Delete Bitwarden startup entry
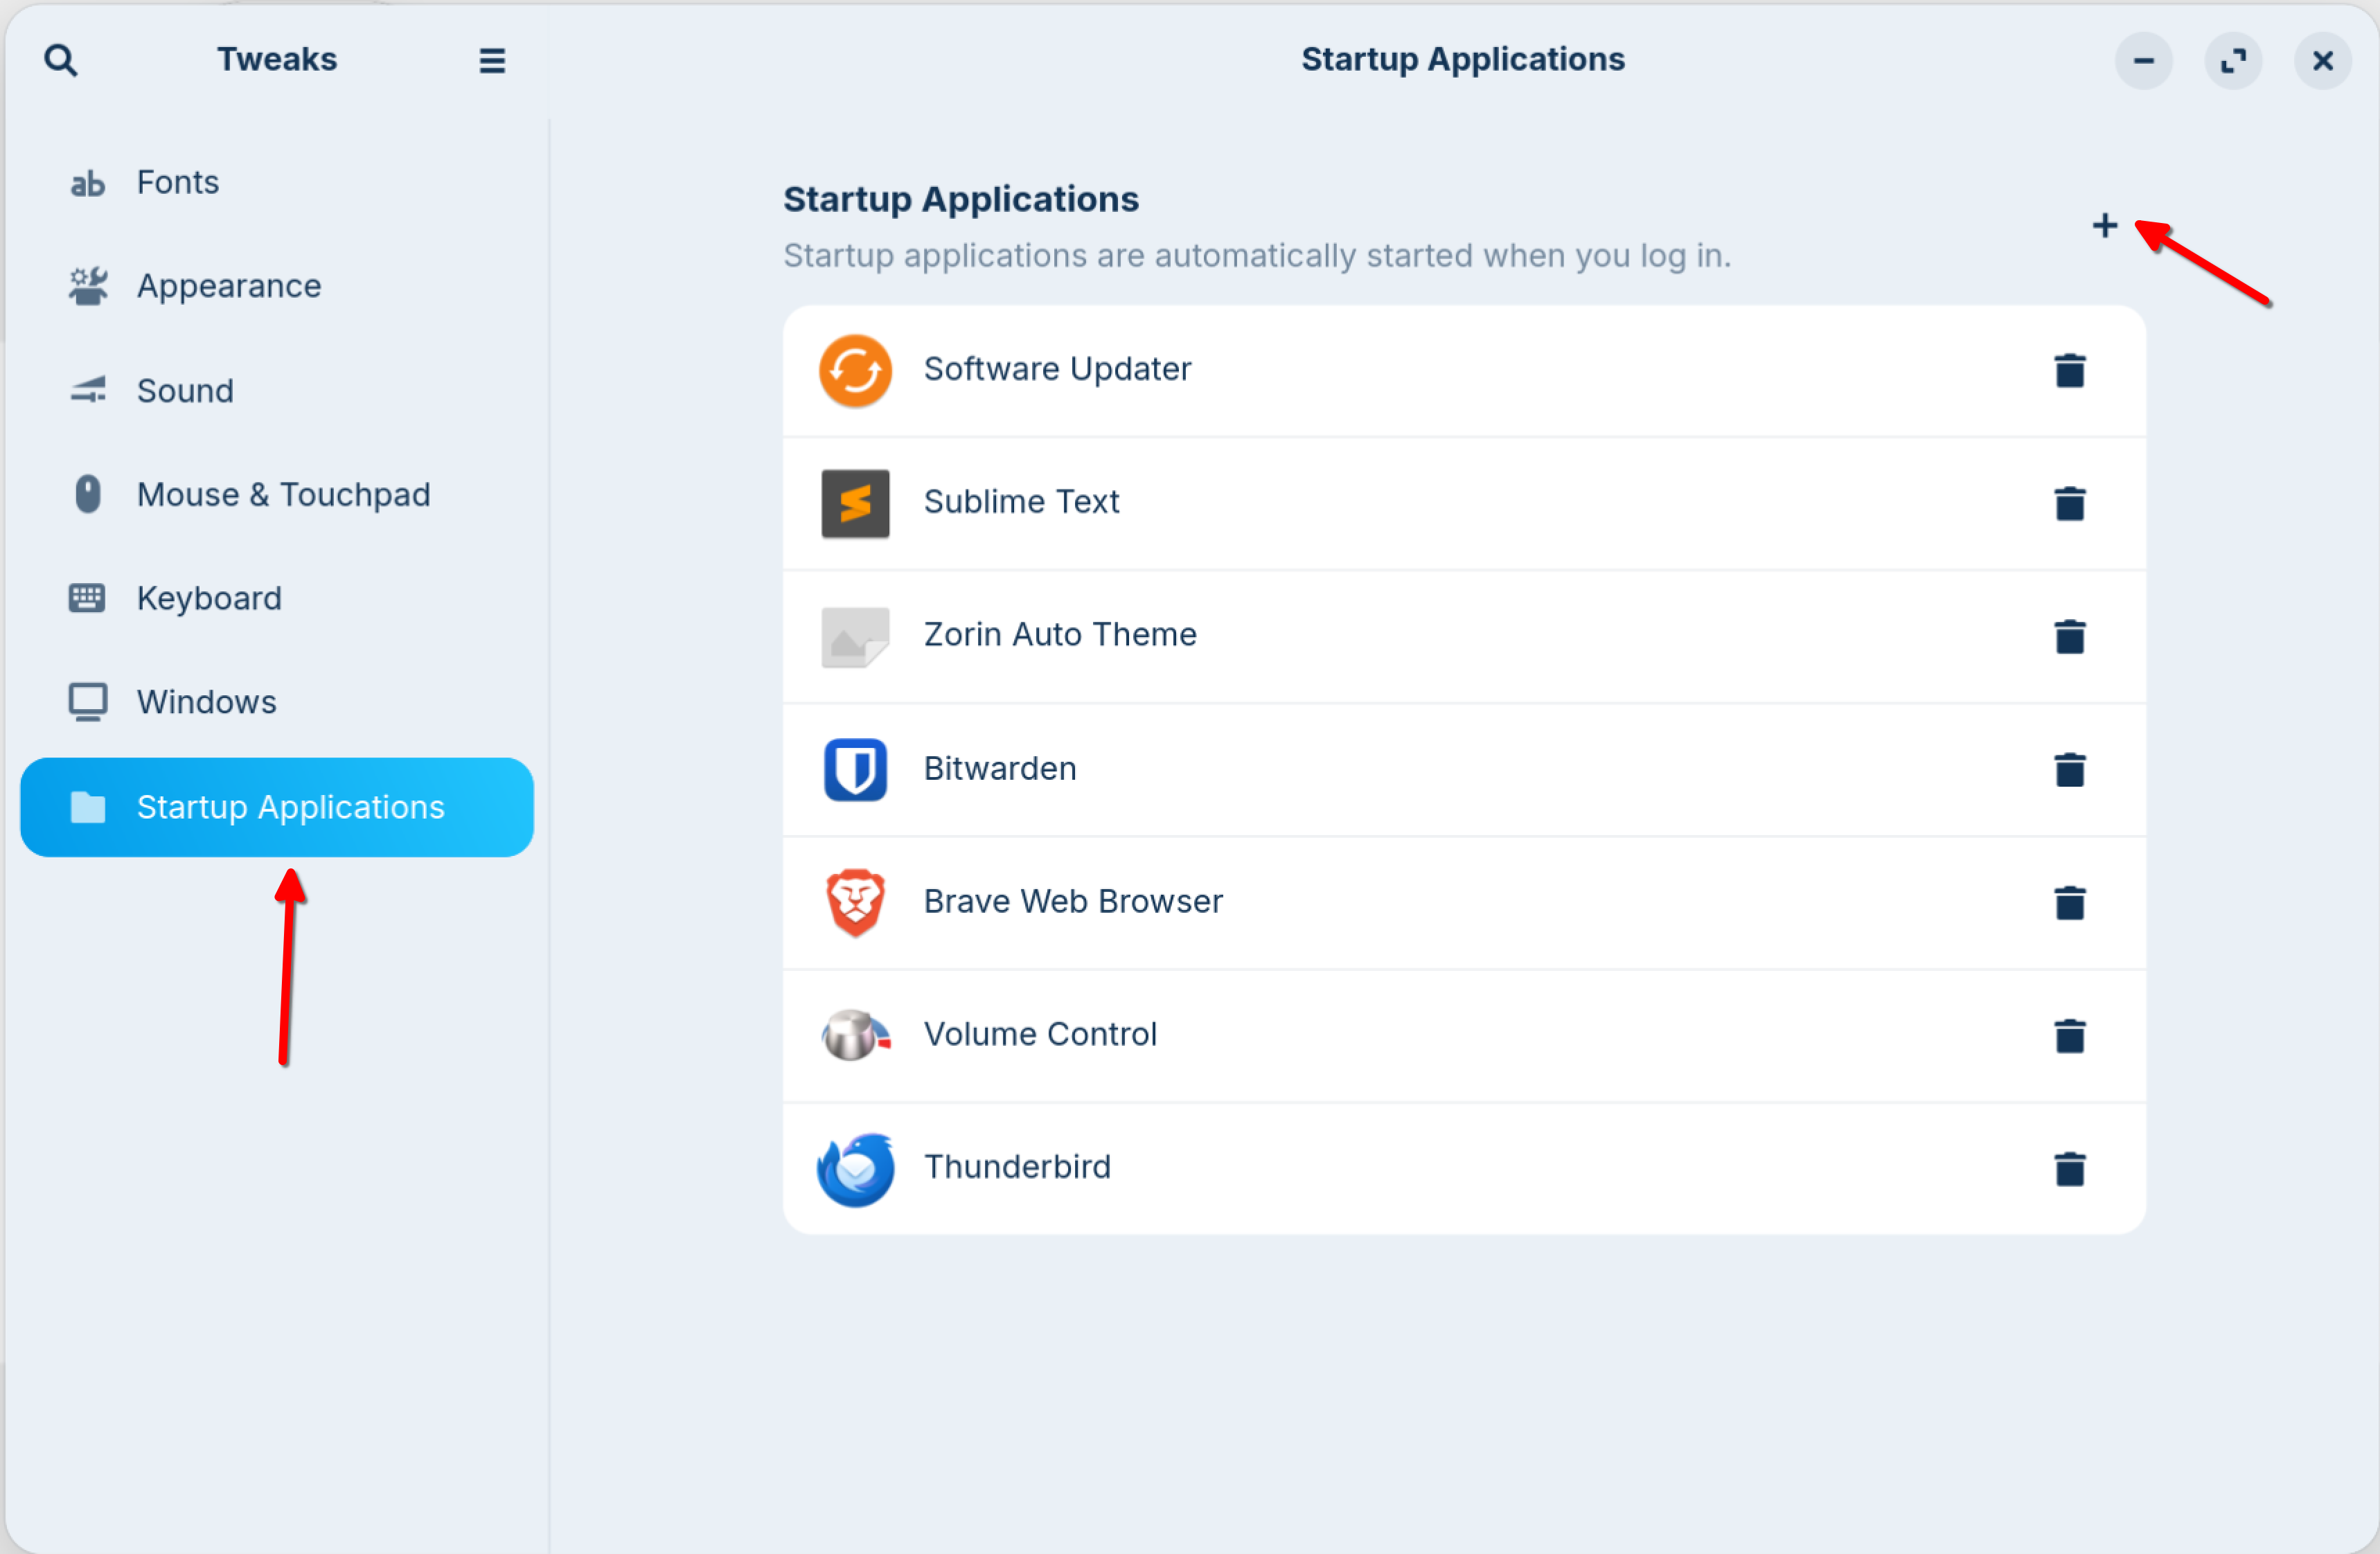 tap(2069, 769)
